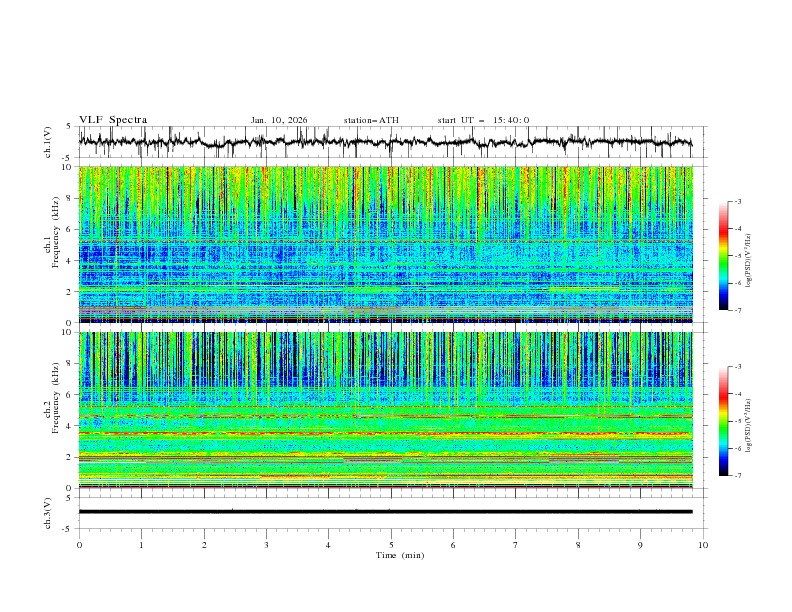Select the ch.1 color bar "log(PSD)(V²/Hz)" label

pyautogui.click(x=749, y=261)
